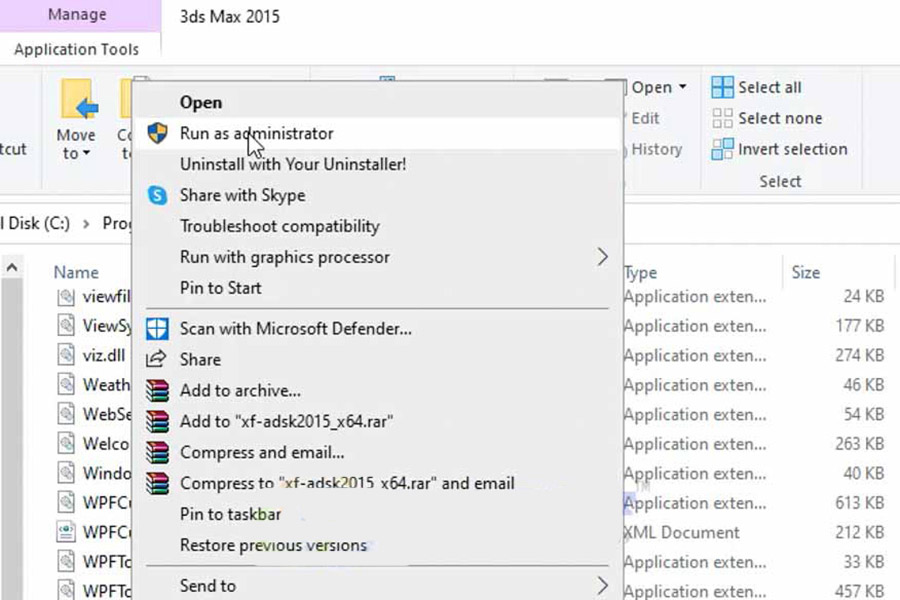Image resolution: width=900 pixels, height=600 pixels.
Task: Open the Manage ribbon tab
Action: point(77,14)
